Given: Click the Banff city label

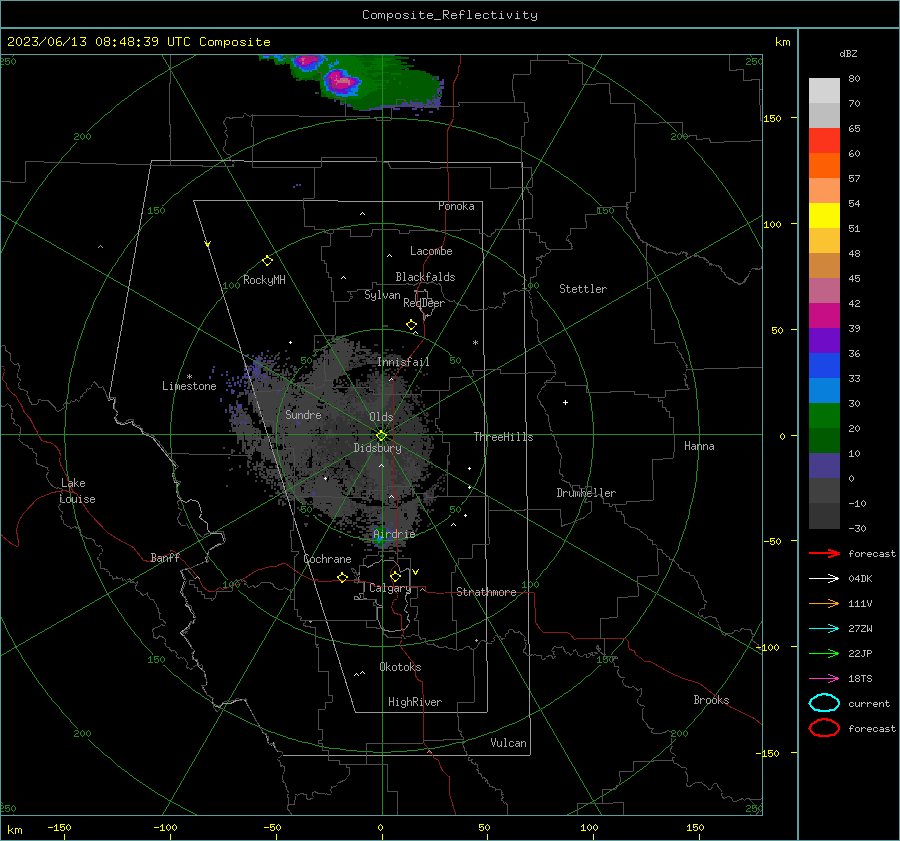Looking at the screenshot, I should [165, 557].
